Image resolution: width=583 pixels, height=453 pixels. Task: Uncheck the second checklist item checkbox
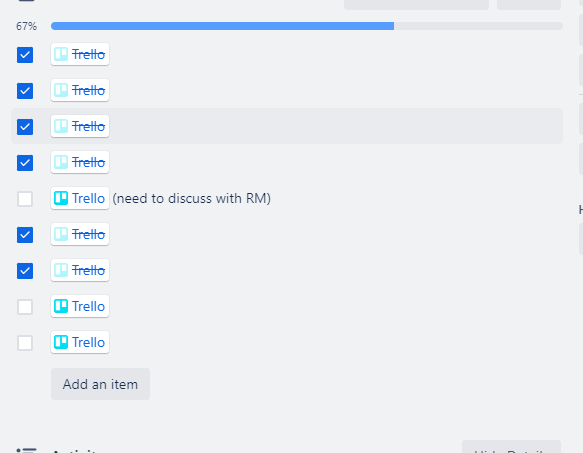25,91
